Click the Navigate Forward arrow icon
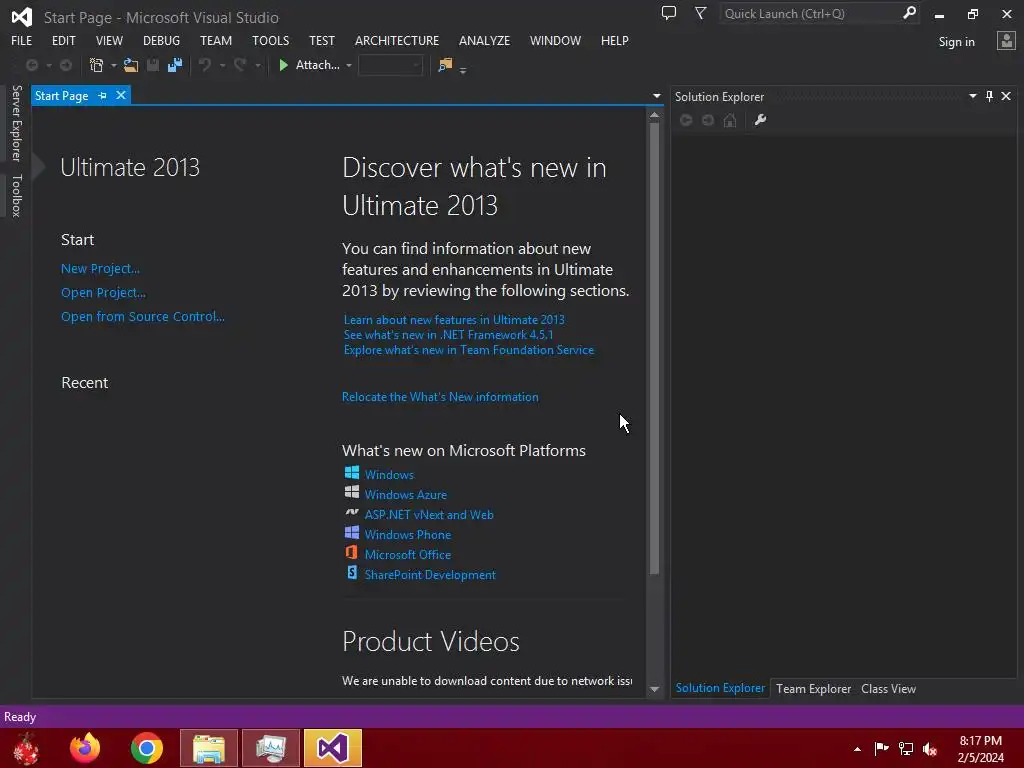Screen dimensions: 1024x768 pyautogui.click(x=66, y=65)
